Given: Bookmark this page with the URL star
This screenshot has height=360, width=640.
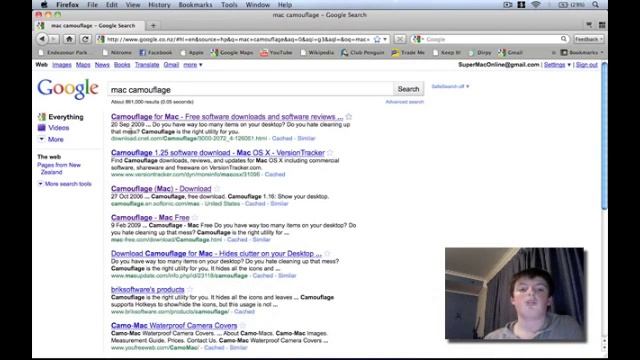Looking at the screenshot, I should (377, 39).
